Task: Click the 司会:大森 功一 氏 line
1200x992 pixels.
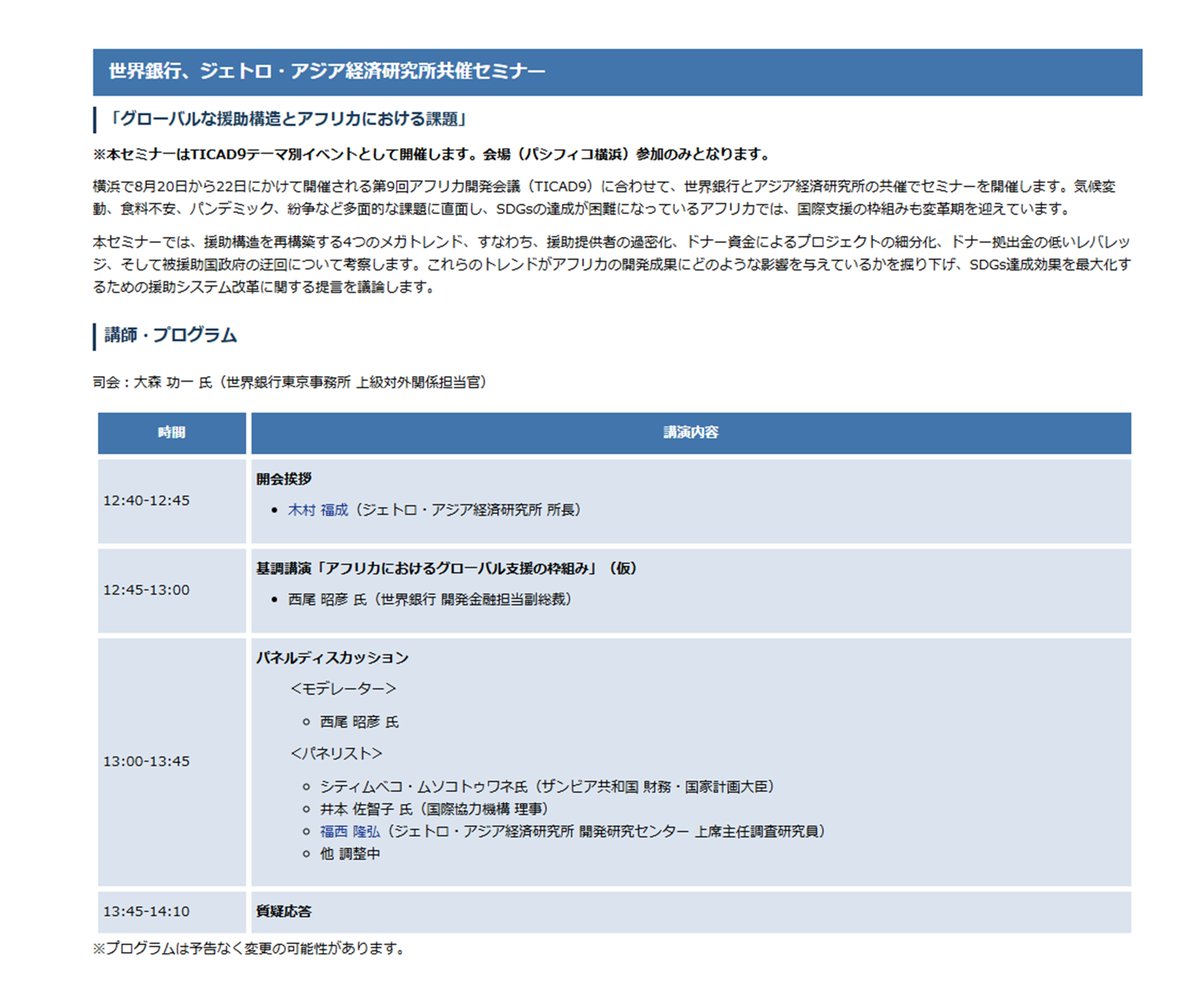Action: 290,382
